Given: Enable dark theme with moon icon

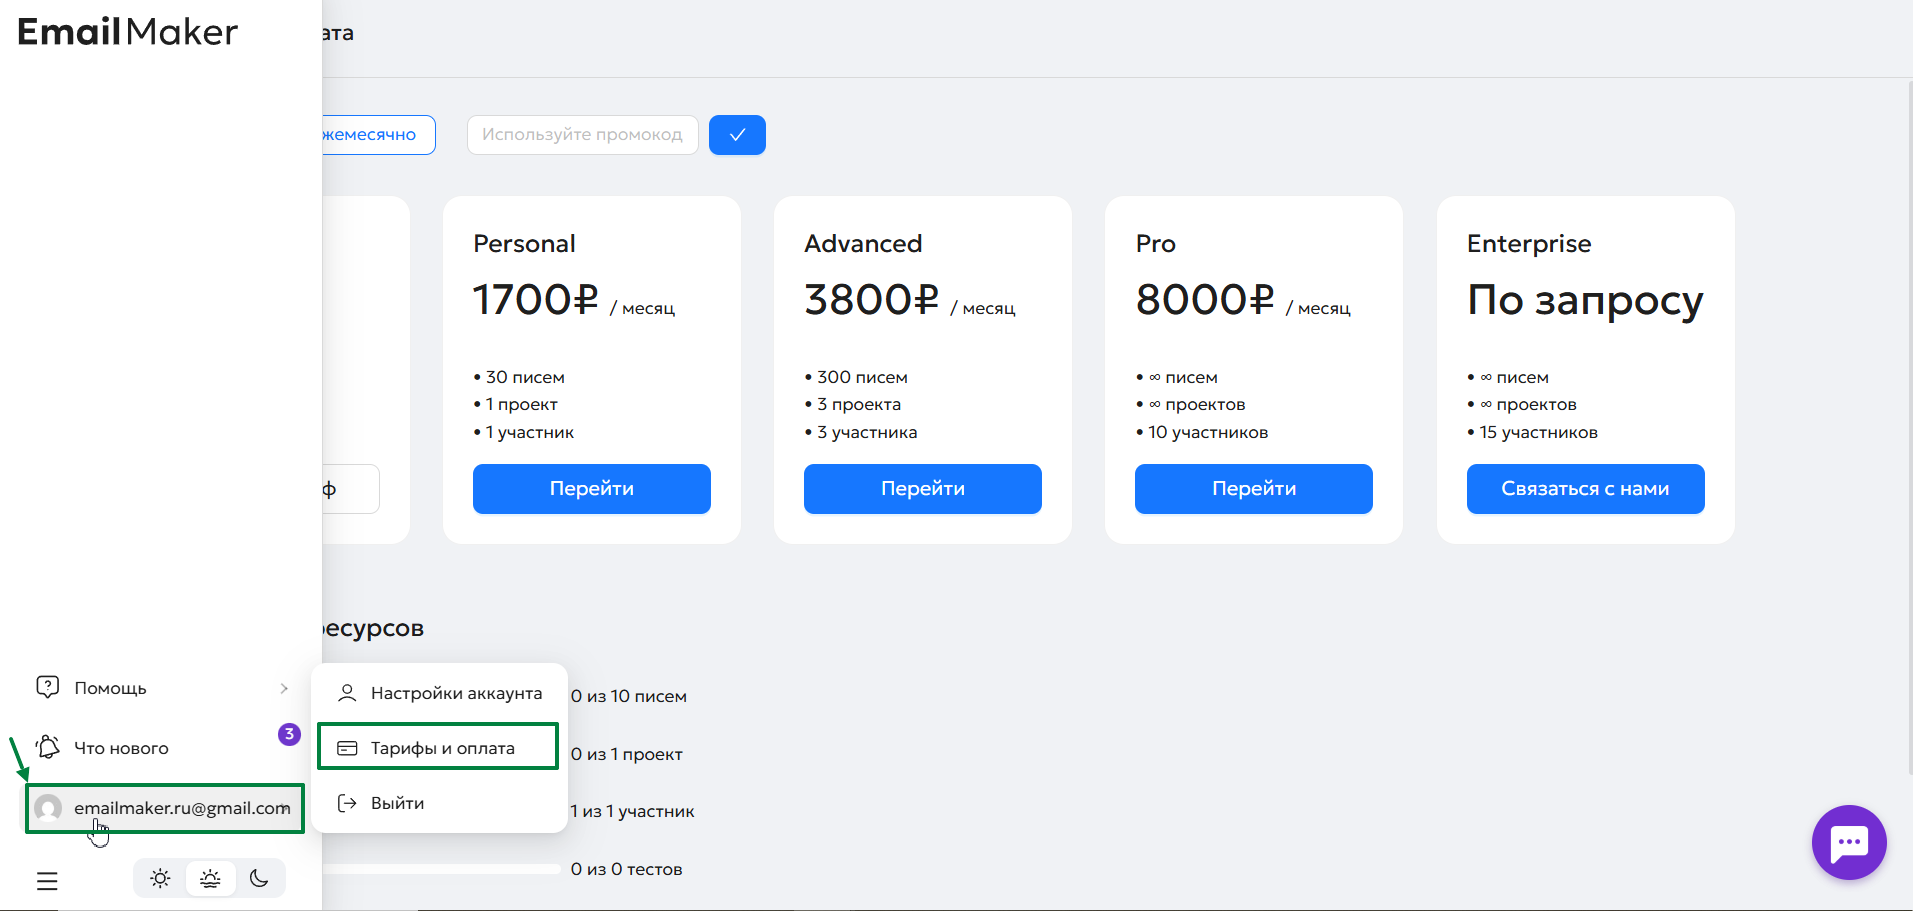Looking at the screenshot, I should coord(259,879).
